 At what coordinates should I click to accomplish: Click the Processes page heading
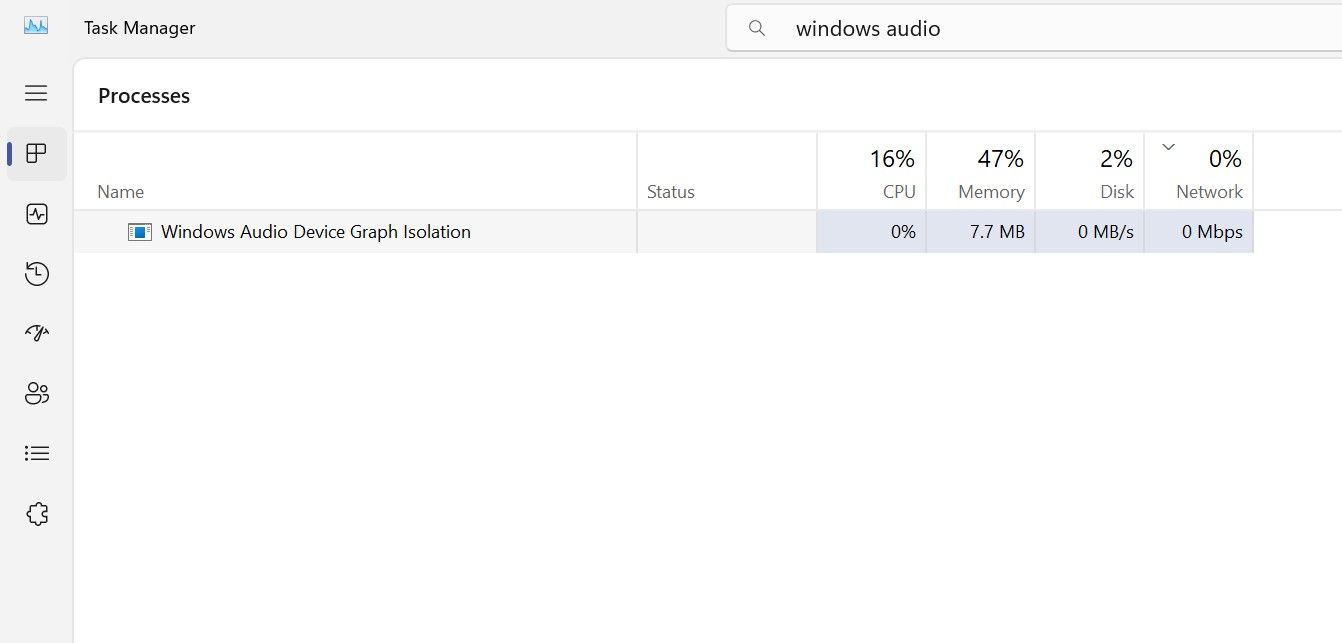point(143,95)
